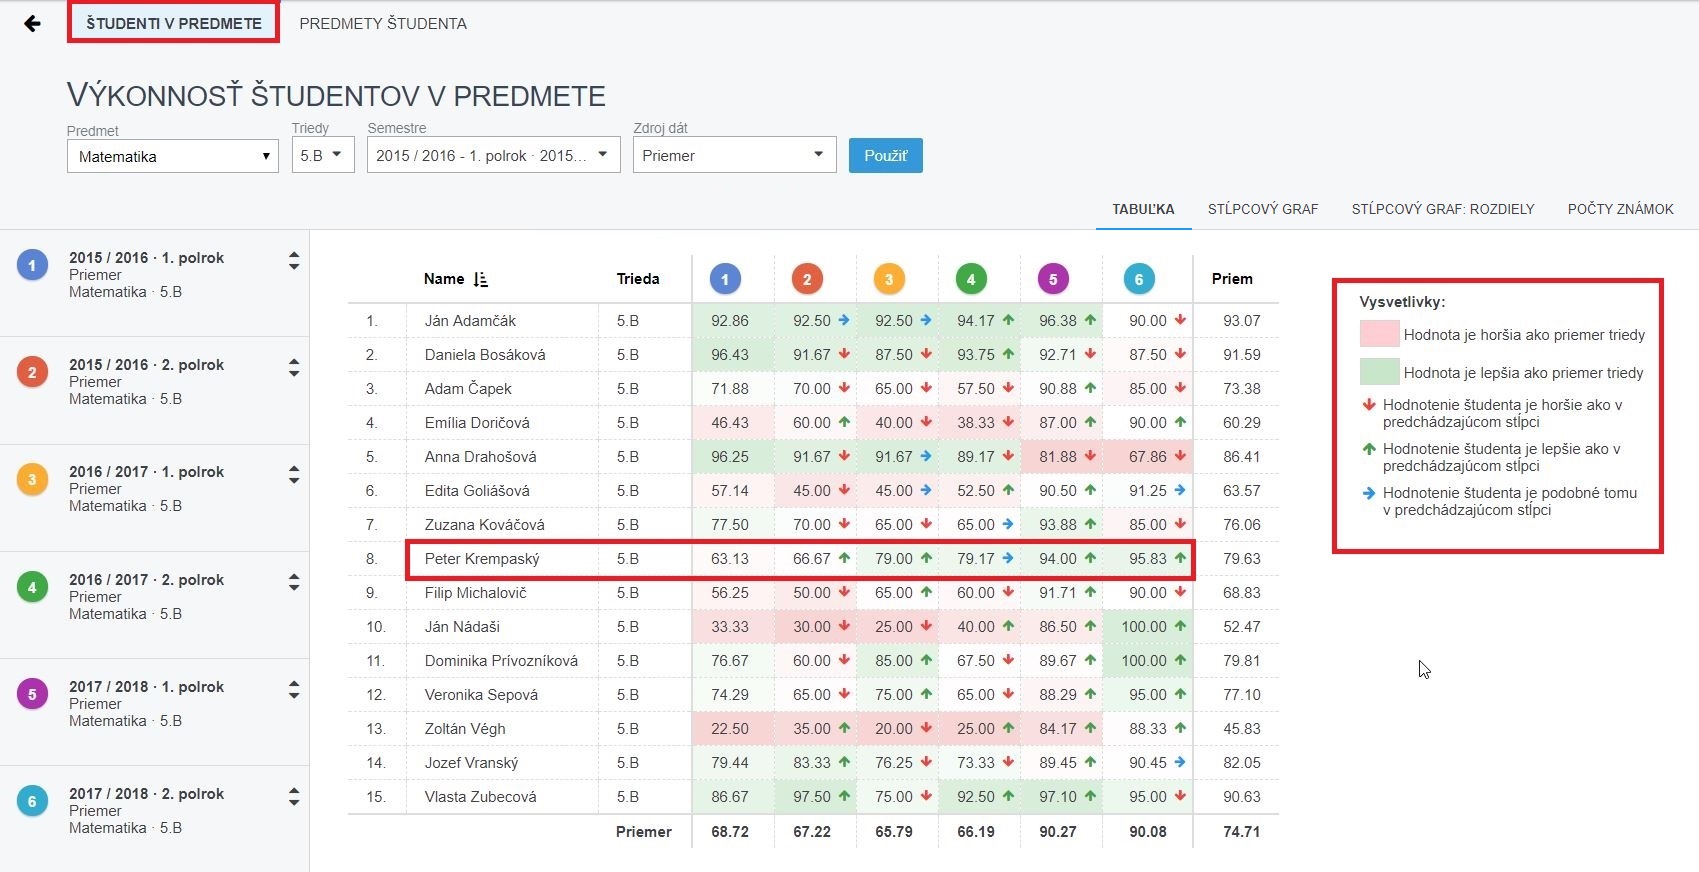Click blue column 1 header circle

click(x=725, y=279)
